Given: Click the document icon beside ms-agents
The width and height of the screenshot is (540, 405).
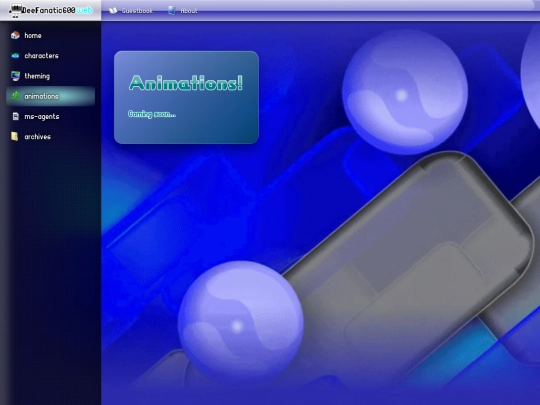Looking at the screenshot, I should (15, 116).
